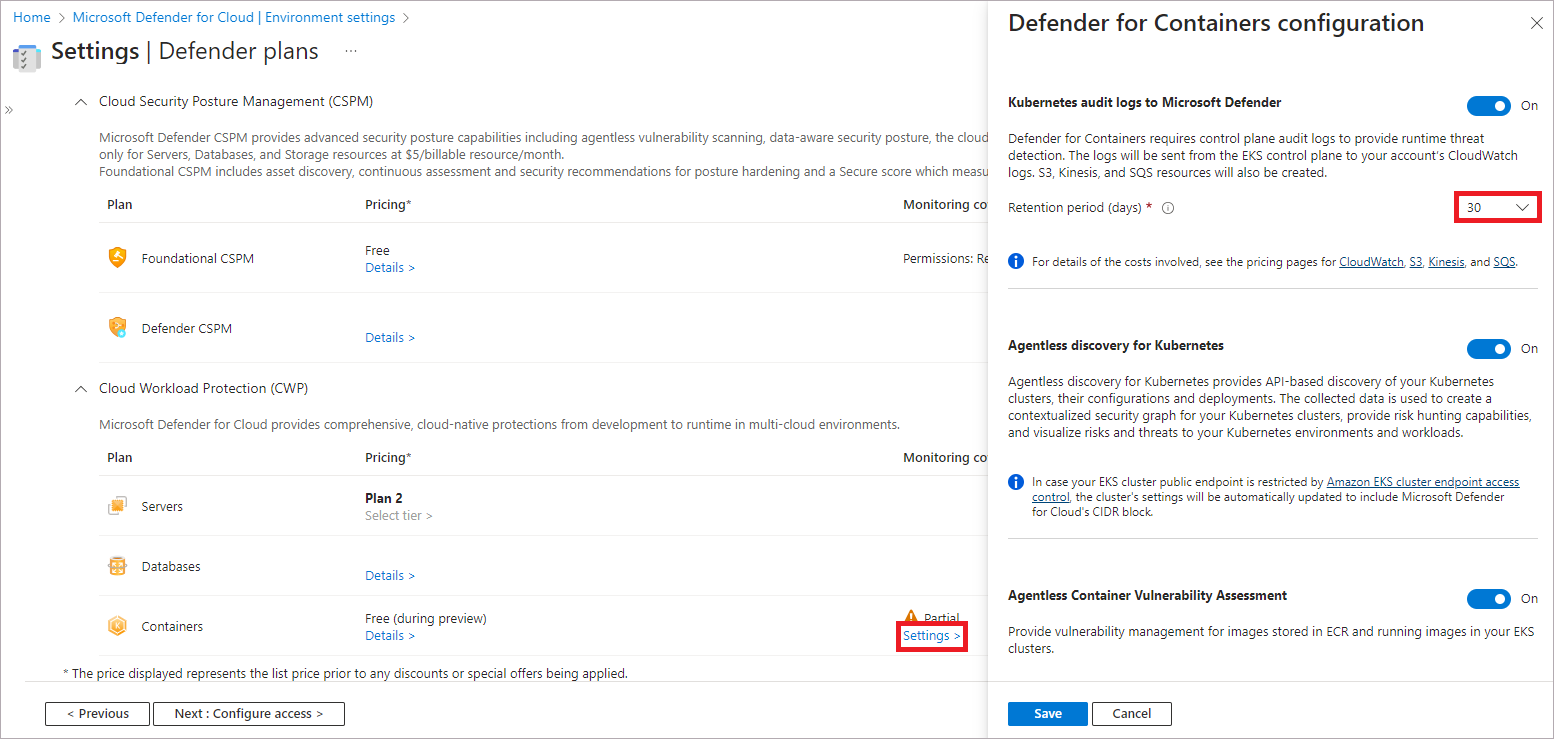Image resolution: width=1554 pixels, height=739 pixels.
Task: Click the Pricing* column header in CSPM table
Action: coord(388,204)
